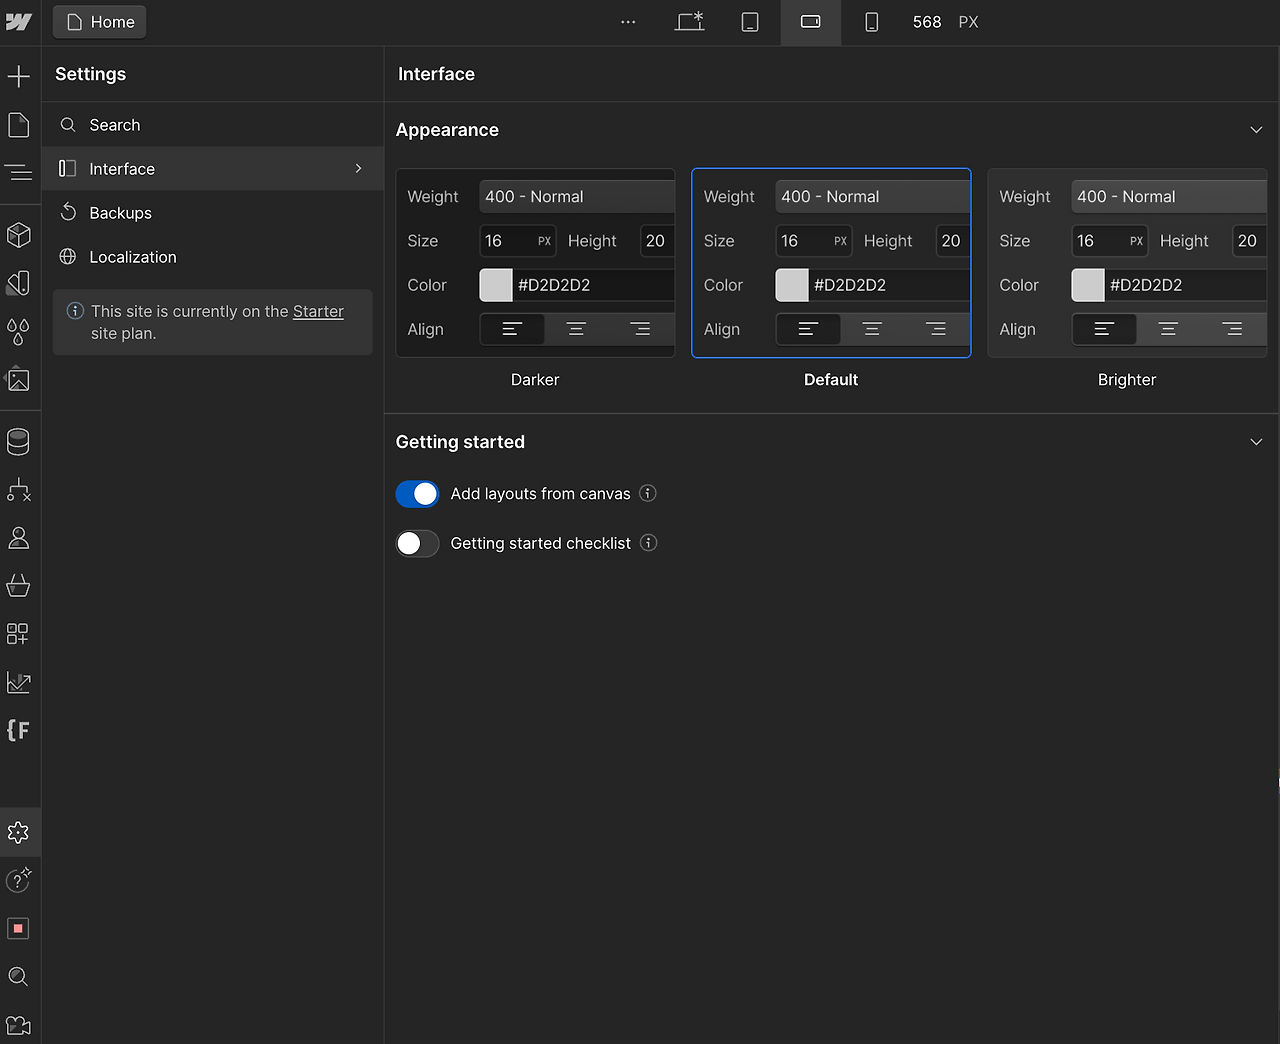Image resolution: width=1280 pixels, height=1044 pixels.
Task: Click the Height field in Brighter card
Action: (1249, 241)
